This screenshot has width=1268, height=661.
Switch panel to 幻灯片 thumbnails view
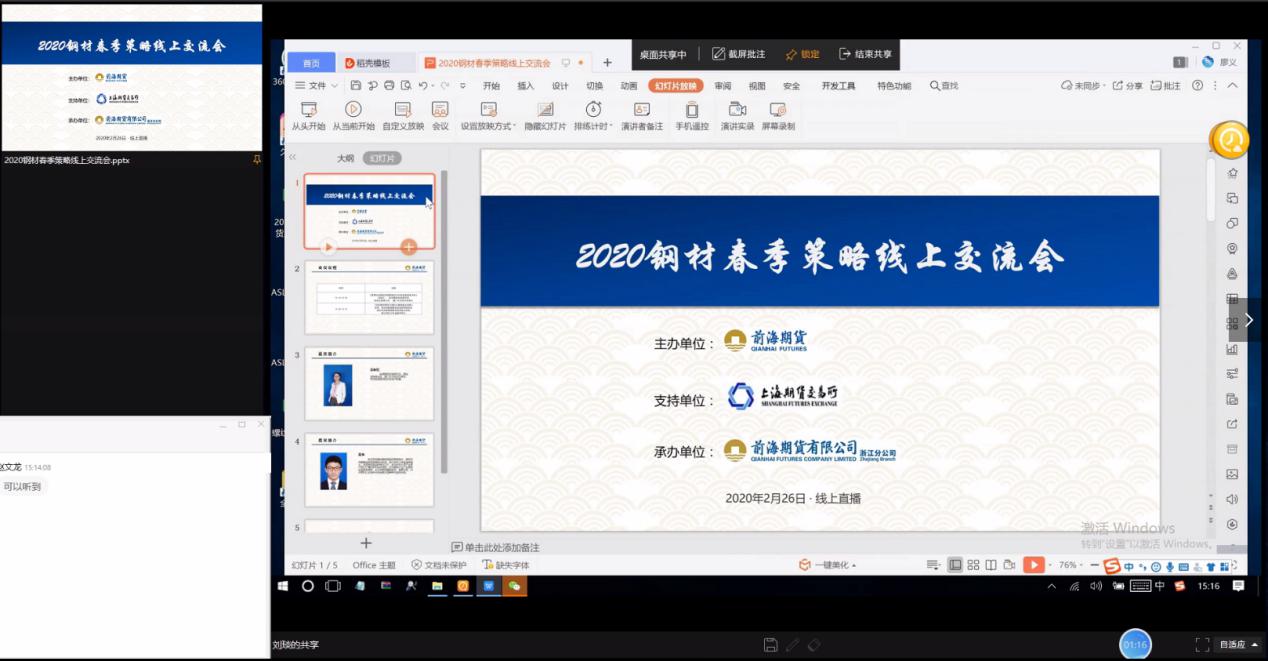point(381,158)
